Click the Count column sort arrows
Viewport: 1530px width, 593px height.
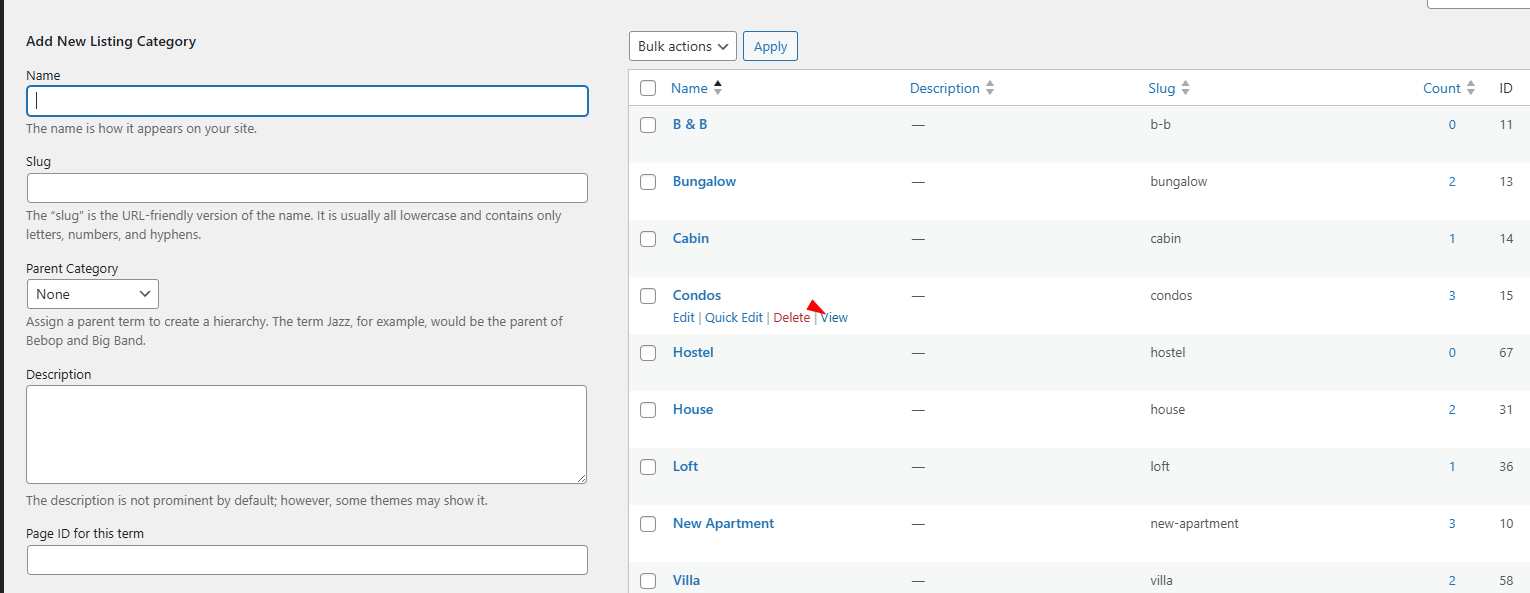[x=1470, y=88]
